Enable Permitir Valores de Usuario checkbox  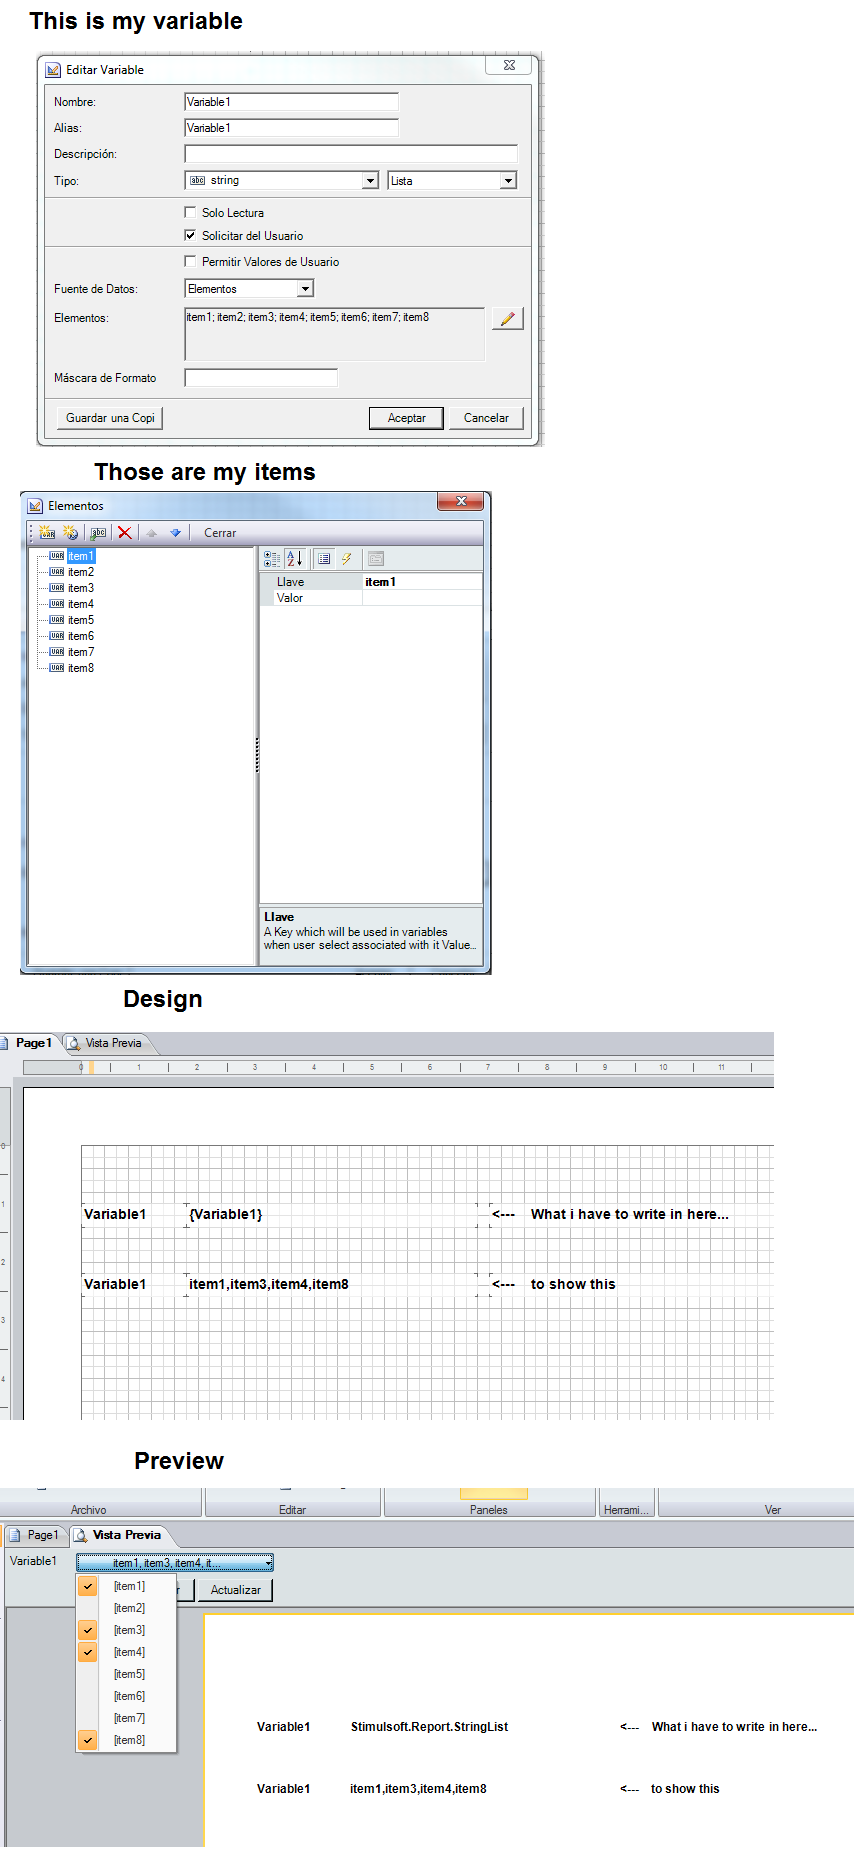tap(190, 261)
